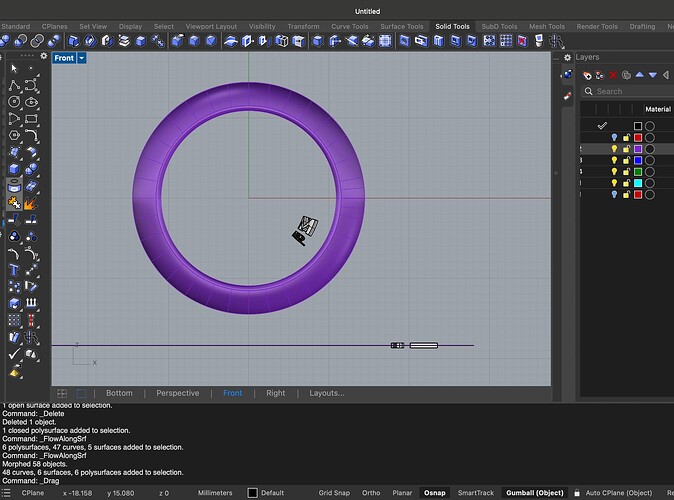674x500 pixels.
Task: Select the Fillet curves tool
Action: click(31, 135)
